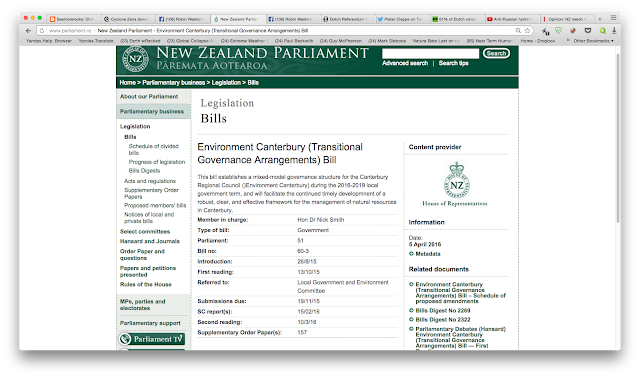Click the green shield extension icon

pos(558,31)
